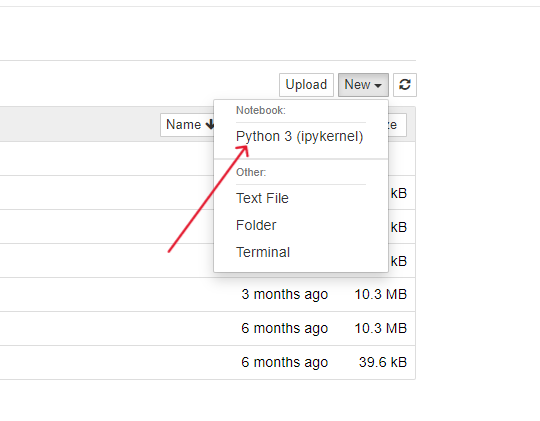
Task: Toggle the New dropdown menu
Action: point(363,85)
